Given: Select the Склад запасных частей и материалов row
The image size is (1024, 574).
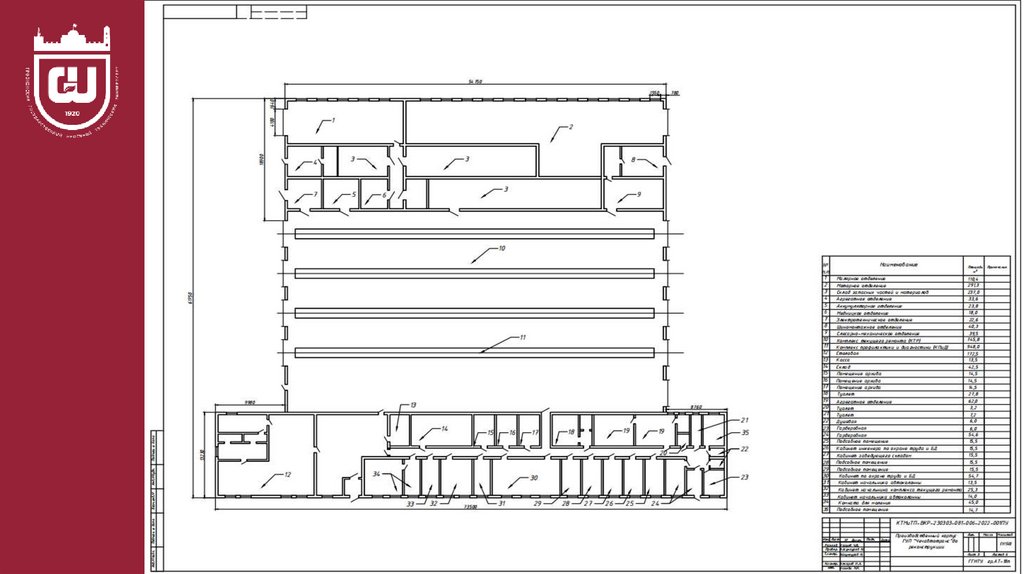Looking at the screenshot, I should (916, 293).
